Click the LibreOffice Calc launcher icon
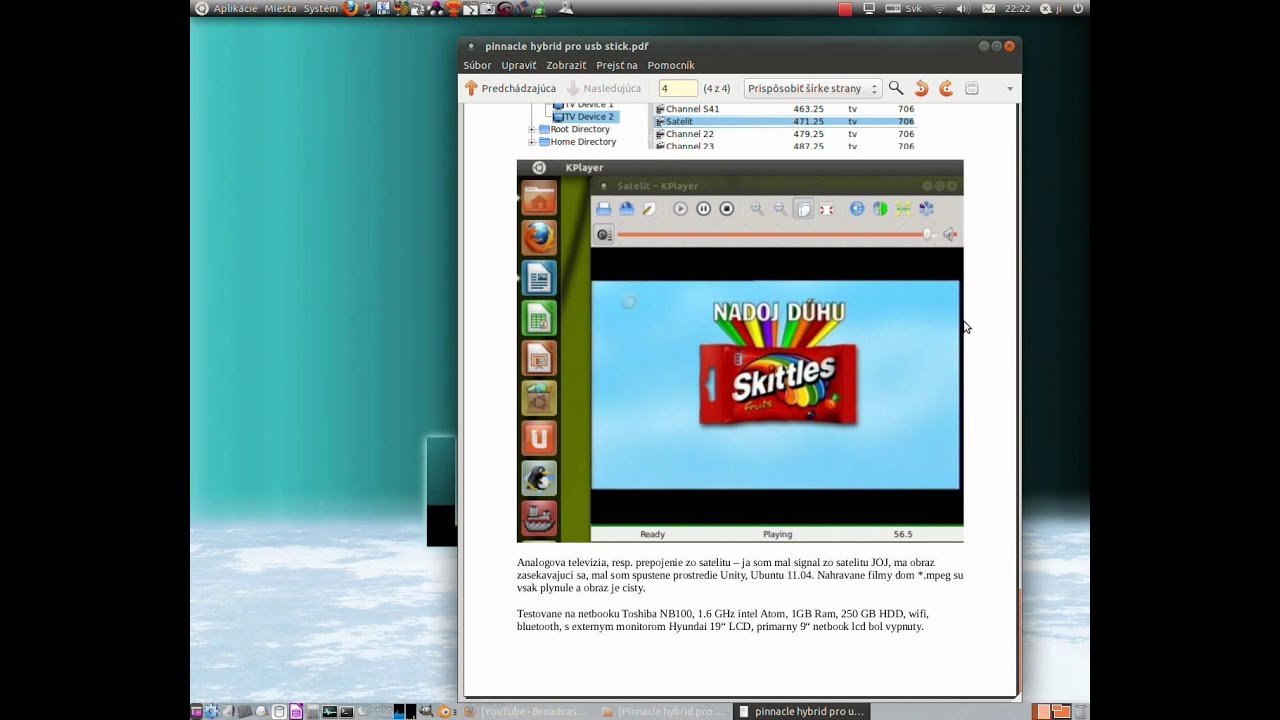 (x=539, y=318)
